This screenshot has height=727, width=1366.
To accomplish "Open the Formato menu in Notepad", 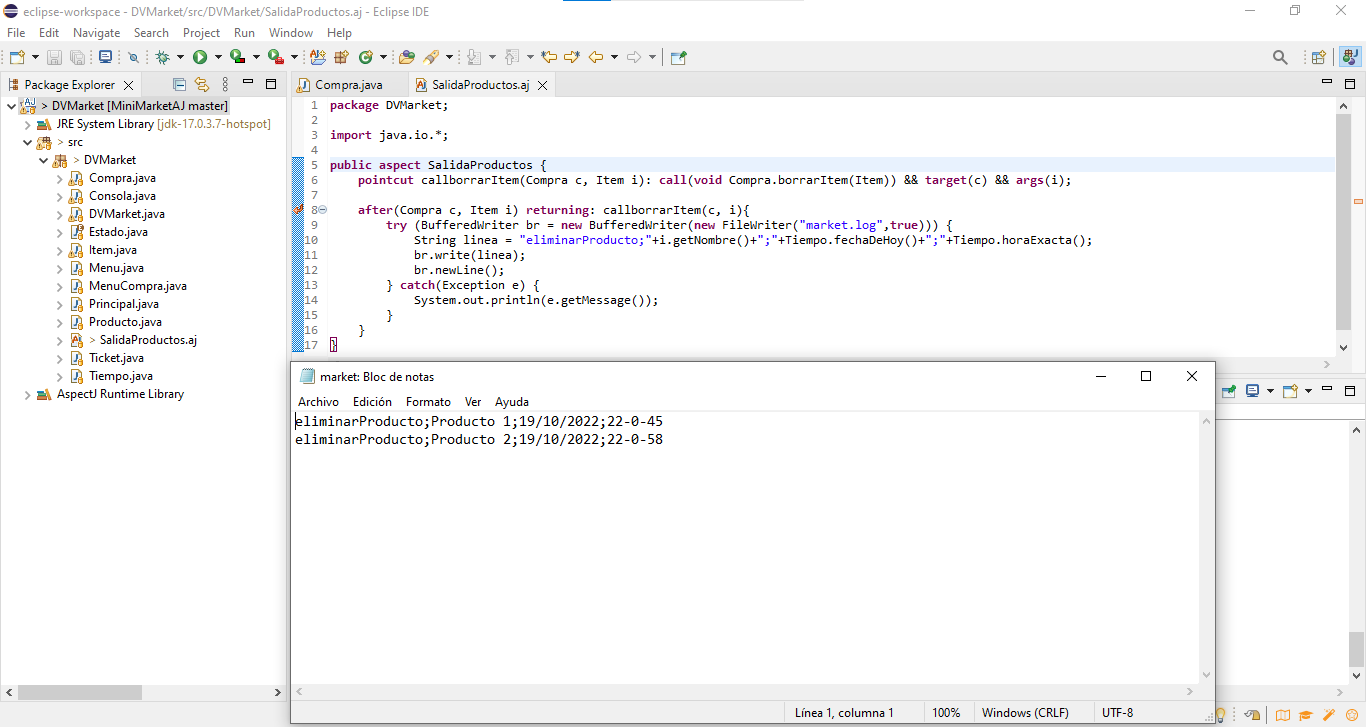I will pos(428,401).
